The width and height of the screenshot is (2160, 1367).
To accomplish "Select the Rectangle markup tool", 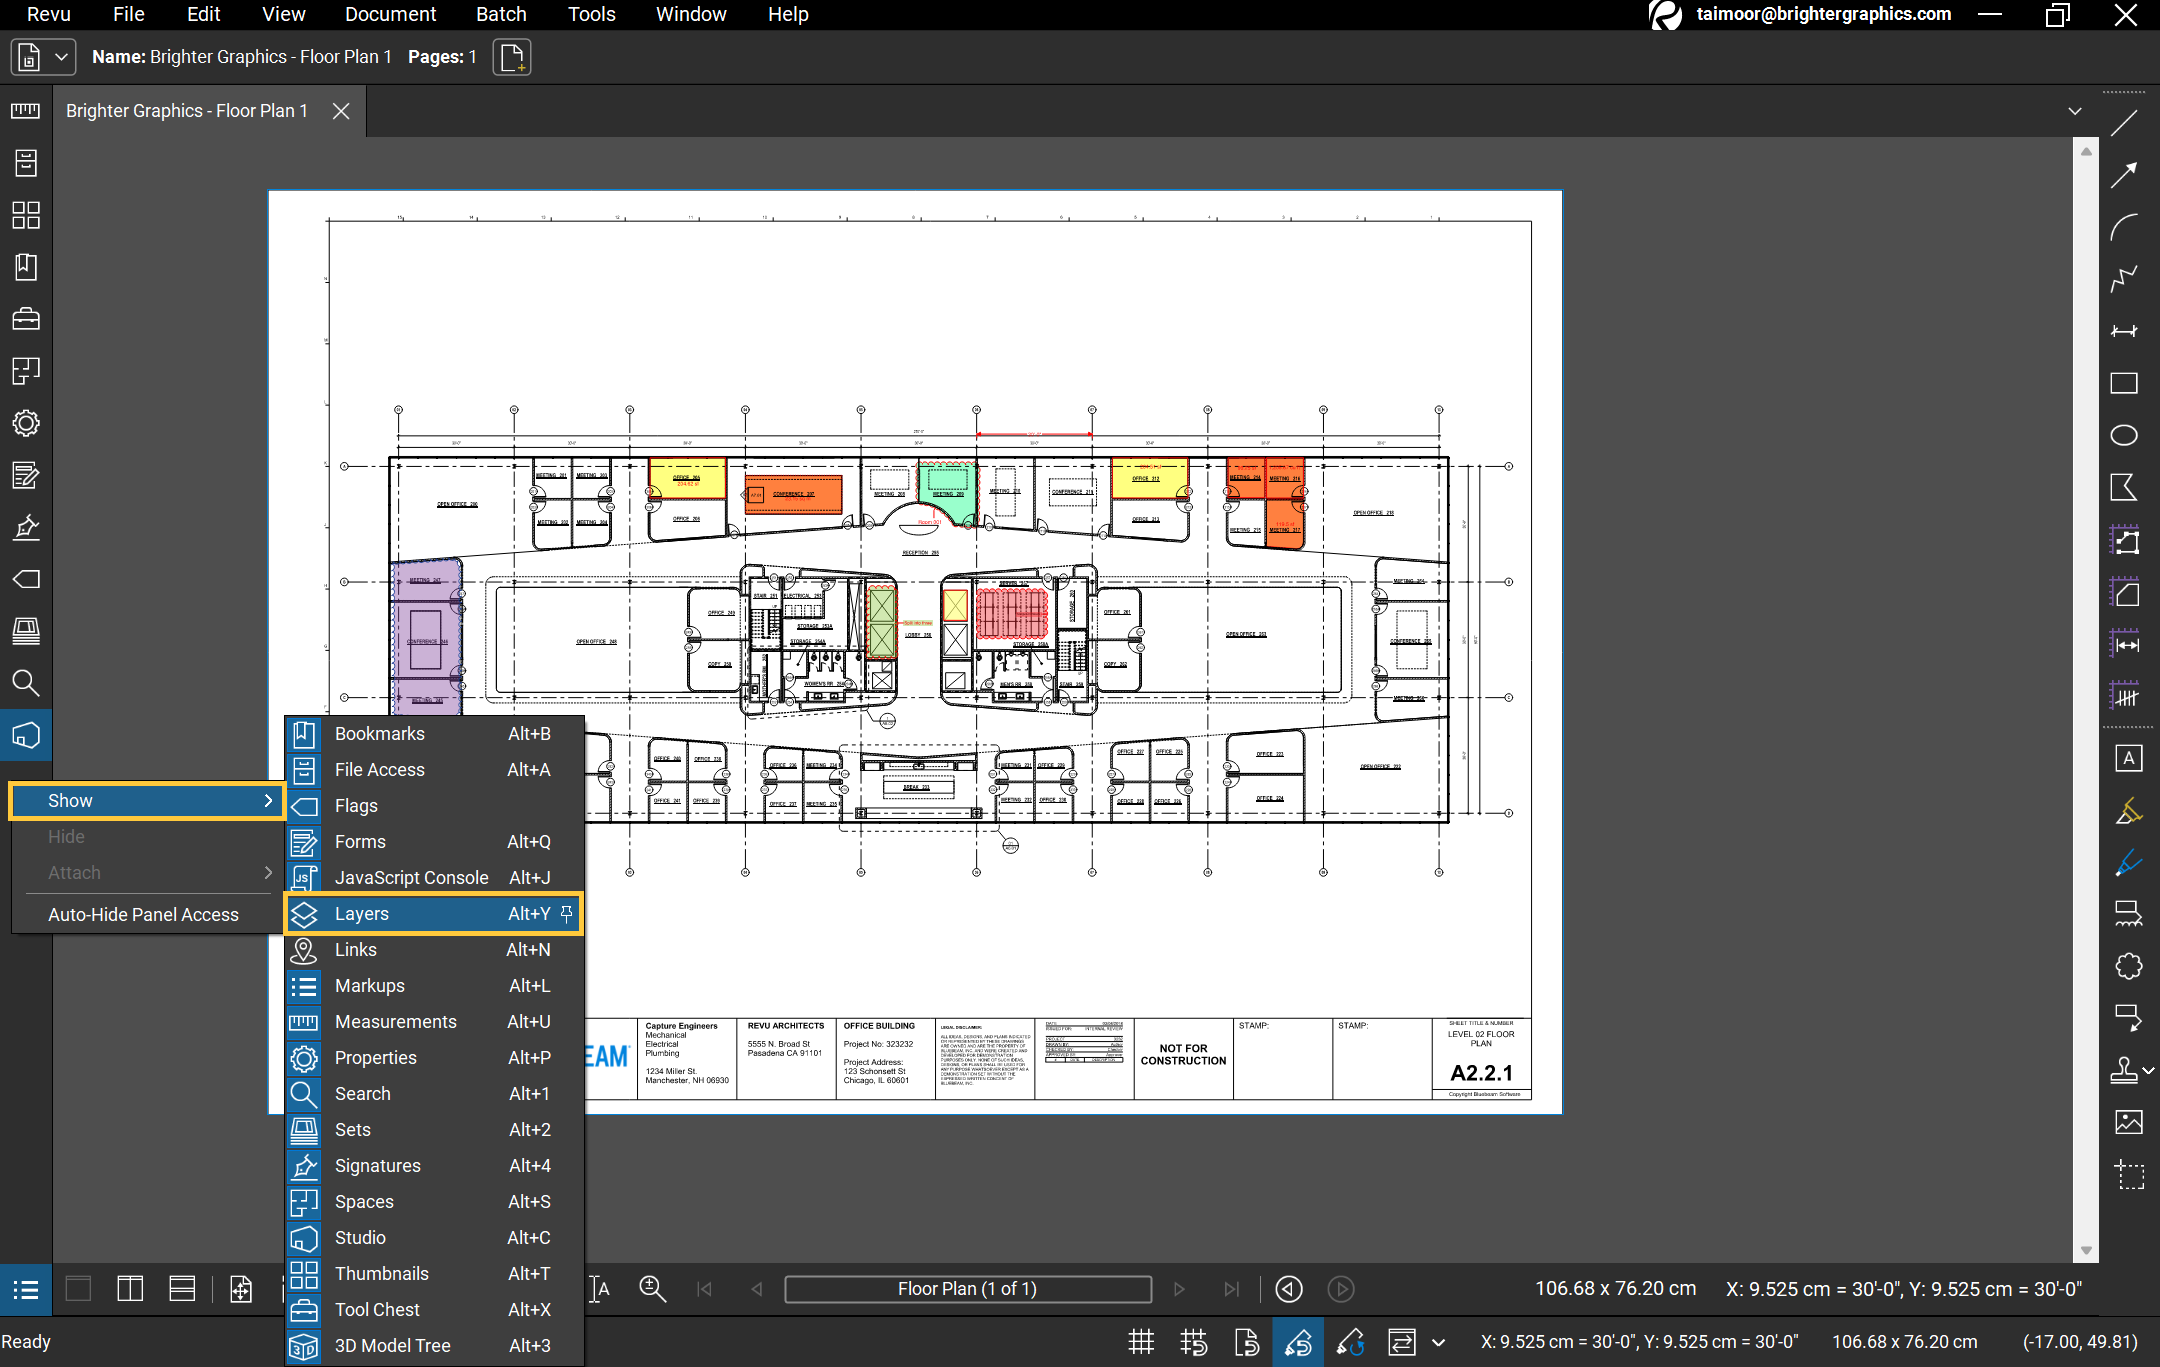I will 2124,383.
